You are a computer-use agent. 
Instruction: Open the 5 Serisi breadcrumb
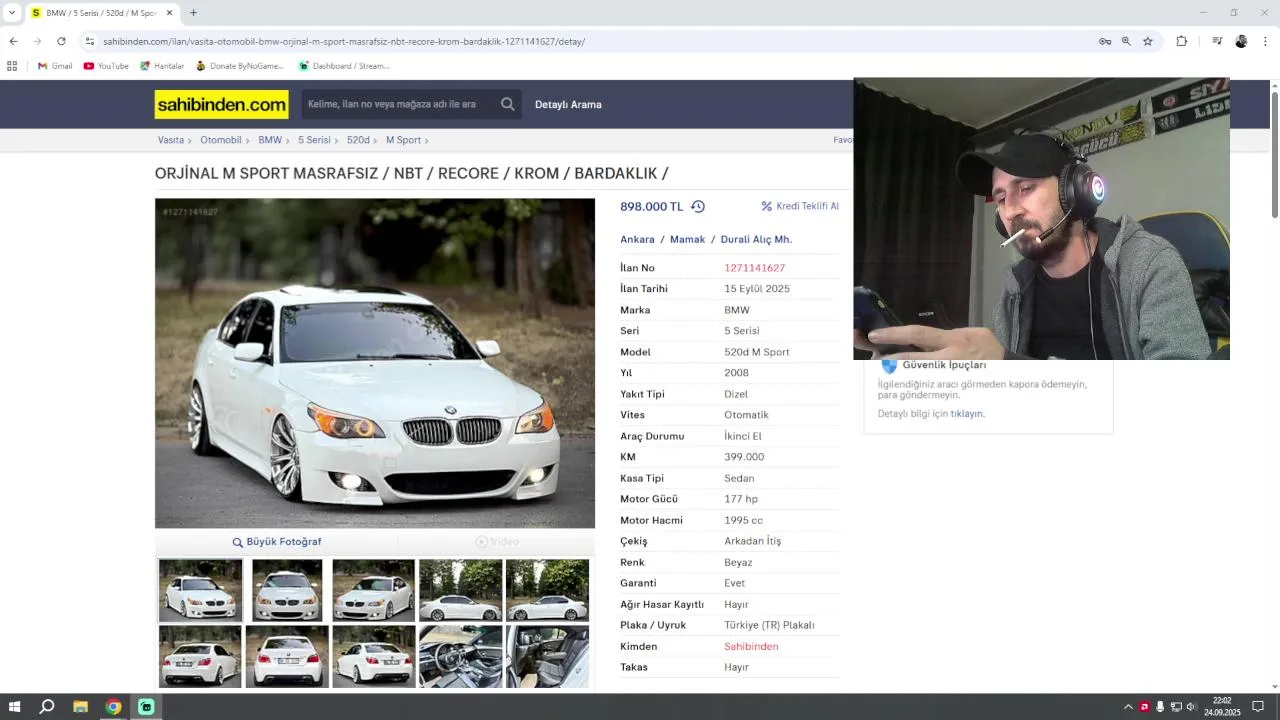(314, 140)
